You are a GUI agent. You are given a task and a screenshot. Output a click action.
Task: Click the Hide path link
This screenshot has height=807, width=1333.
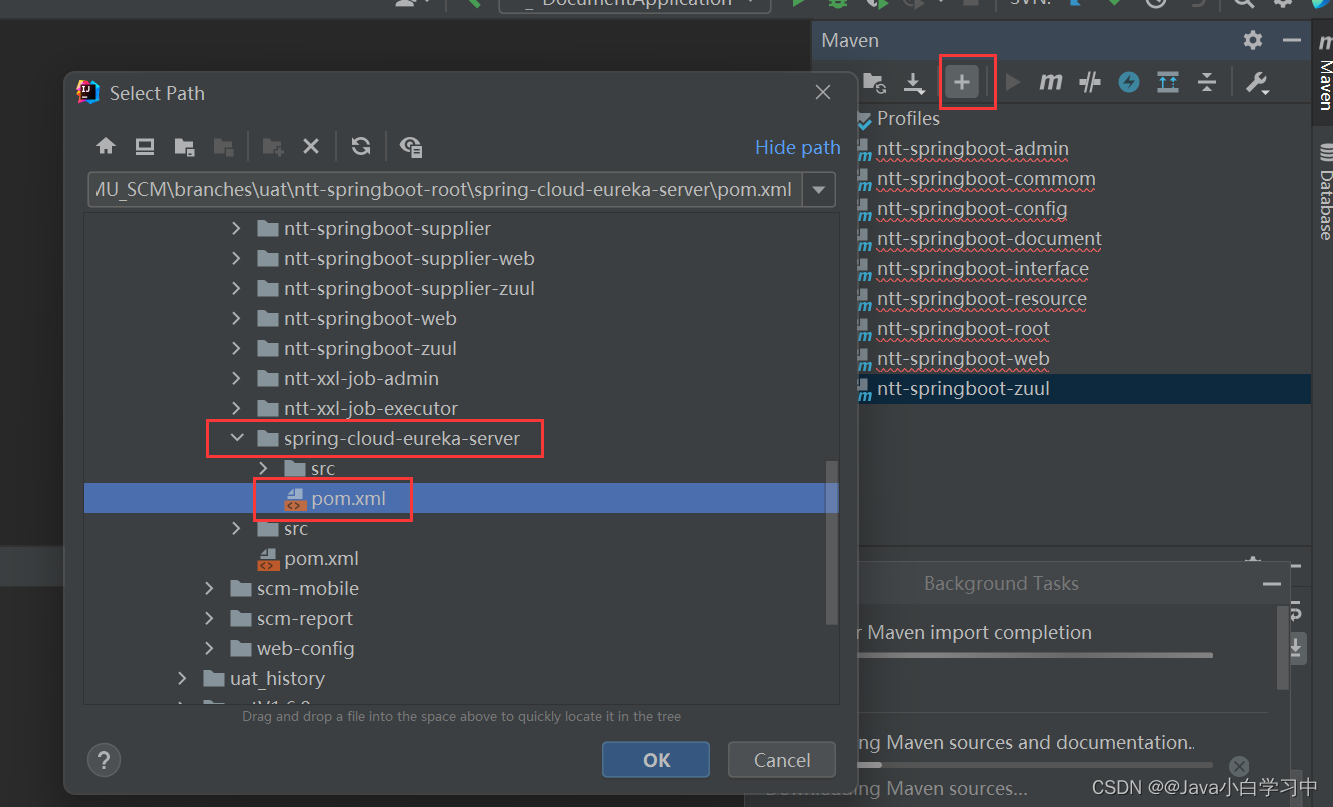coord(797,148)
